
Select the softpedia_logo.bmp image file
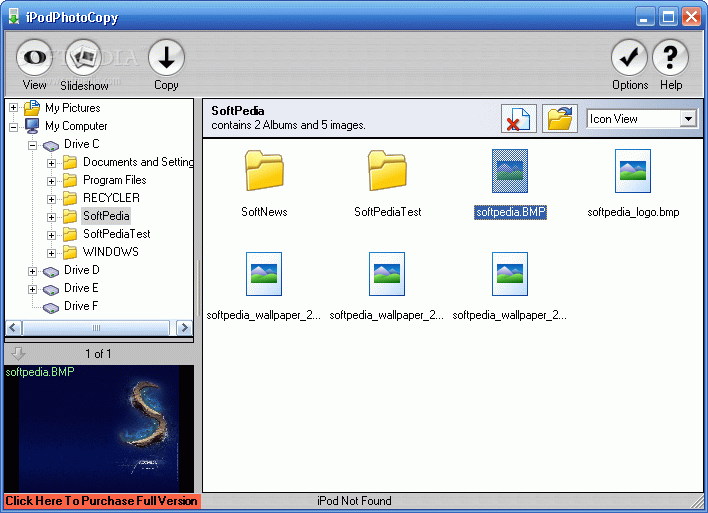[633, 171]
